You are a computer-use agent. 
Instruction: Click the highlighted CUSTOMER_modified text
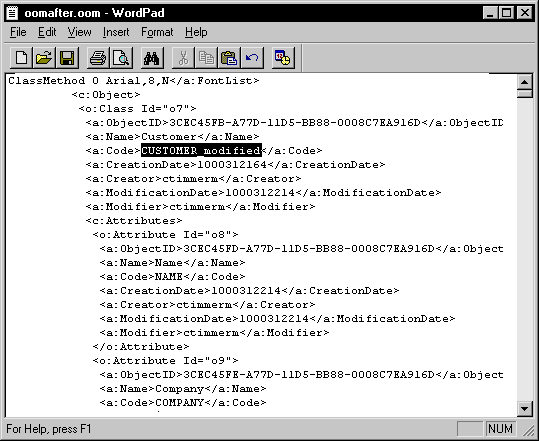pyautogui.click(x=201, y=151)
